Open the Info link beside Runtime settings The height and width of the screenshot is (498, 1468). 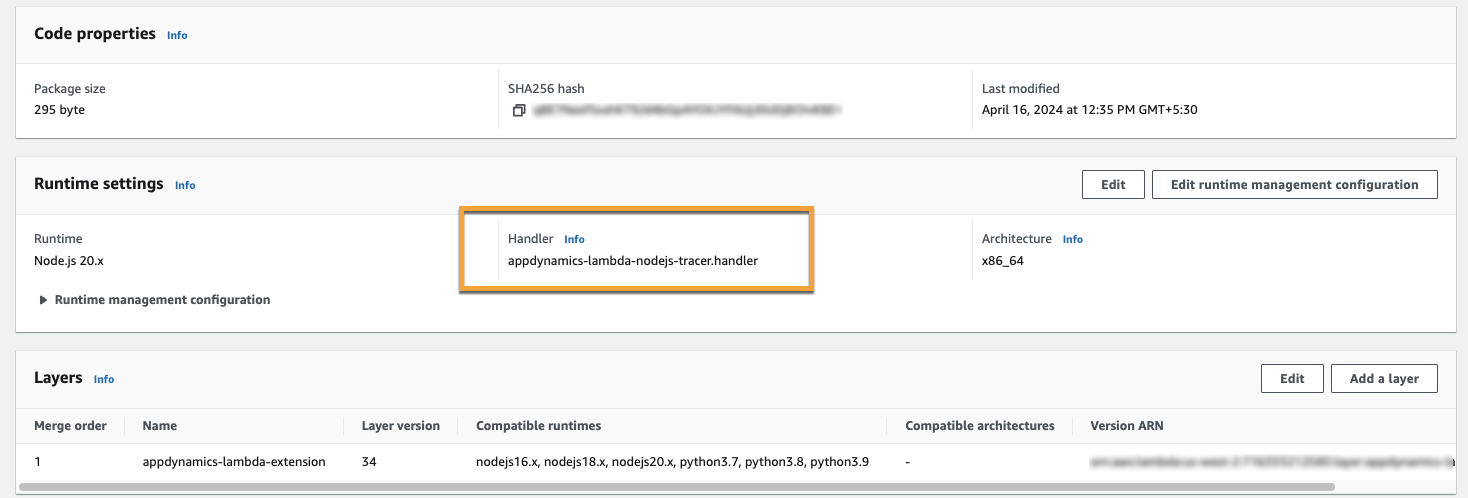point(185,185)
